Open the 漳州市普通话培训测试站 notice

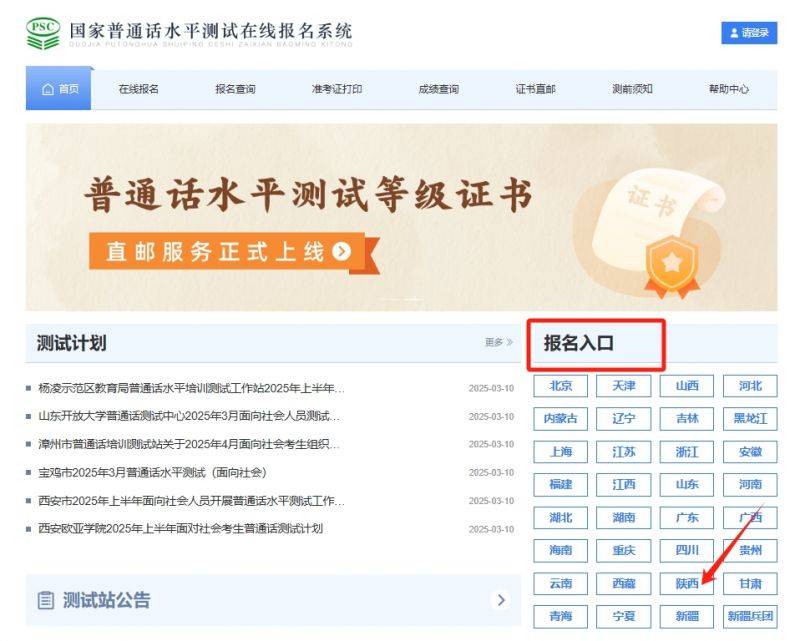[x=189, y=445]
